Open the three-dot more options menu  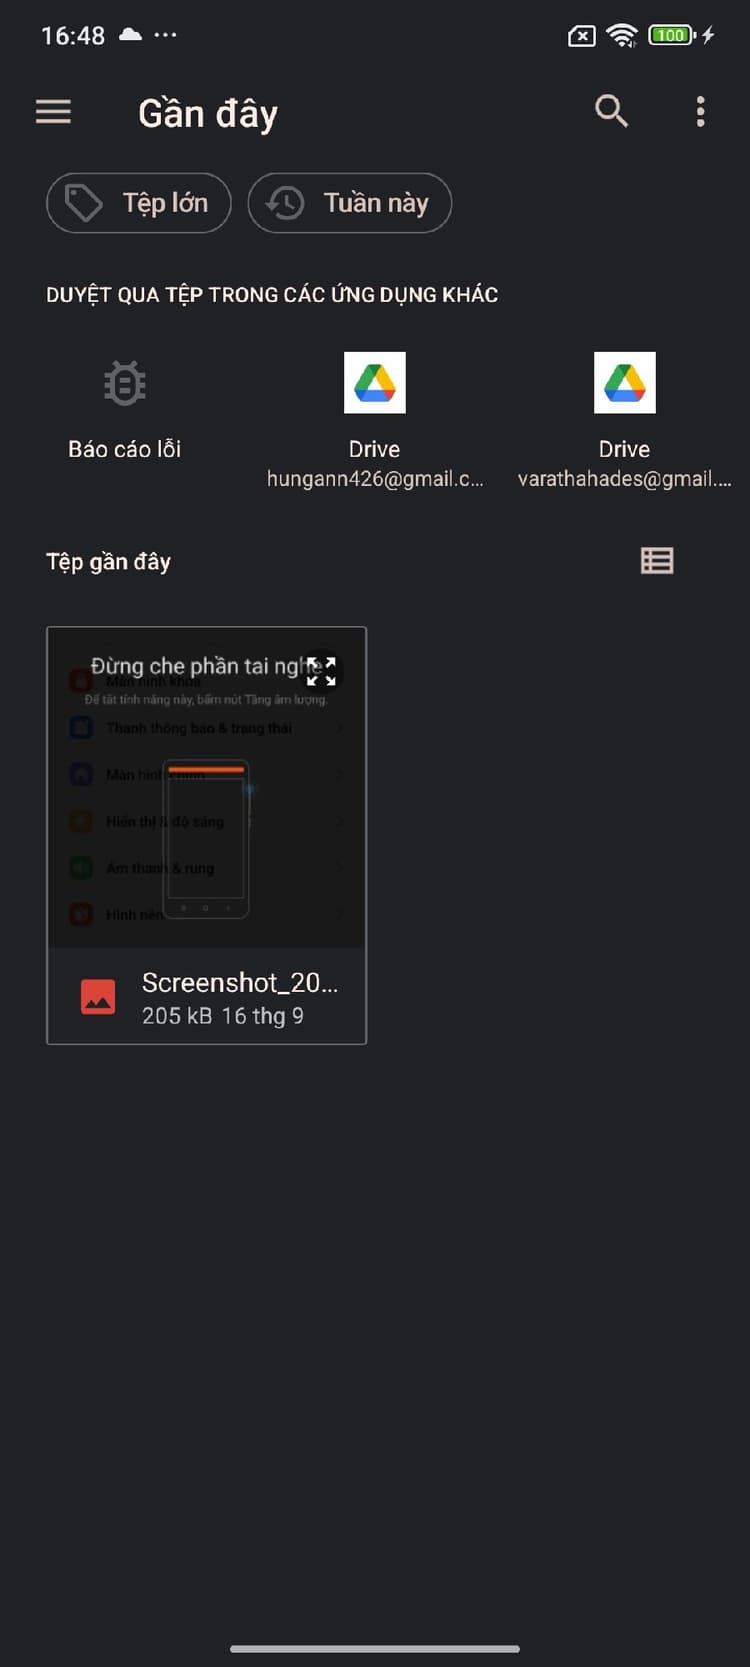[700, 111]
